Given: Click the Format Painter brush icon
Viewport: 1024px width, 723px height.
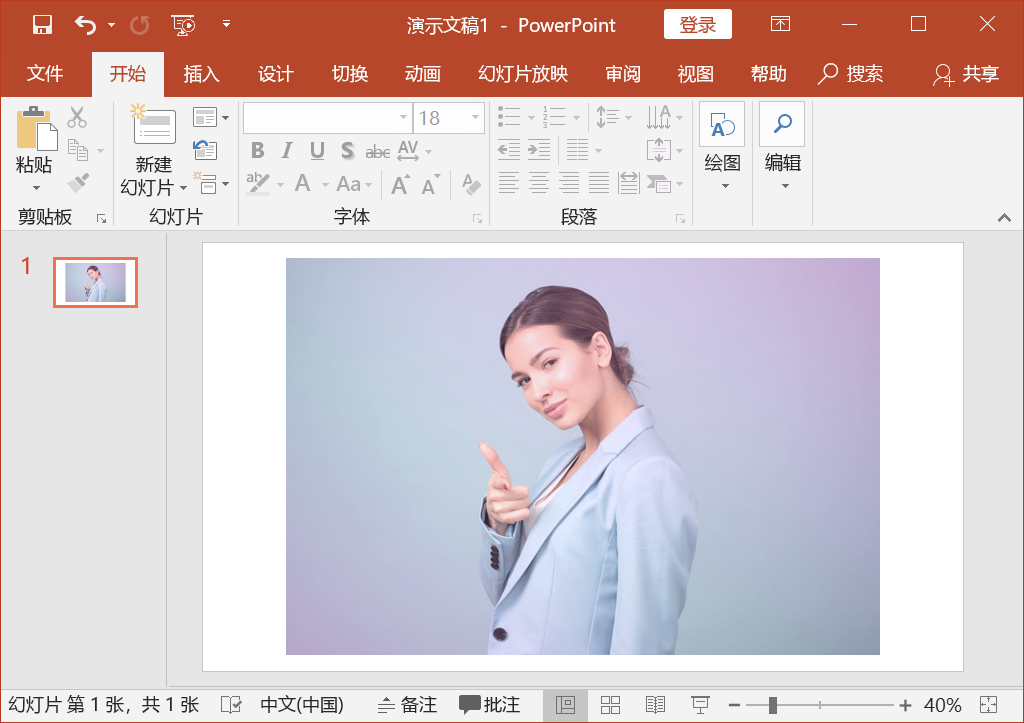Looking at the screenshot, I should pos(78,183).
